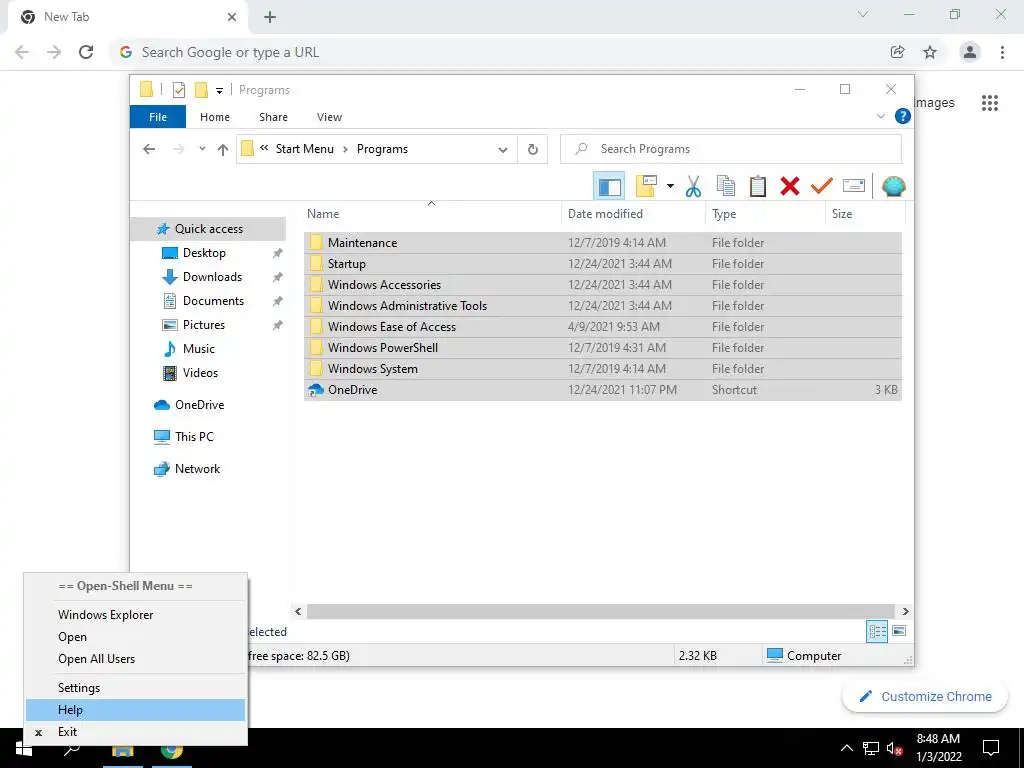Open the View ribbon tab
Viewport: 1024px width, 768px height.
pyautogui.click(x=329, y=117)
